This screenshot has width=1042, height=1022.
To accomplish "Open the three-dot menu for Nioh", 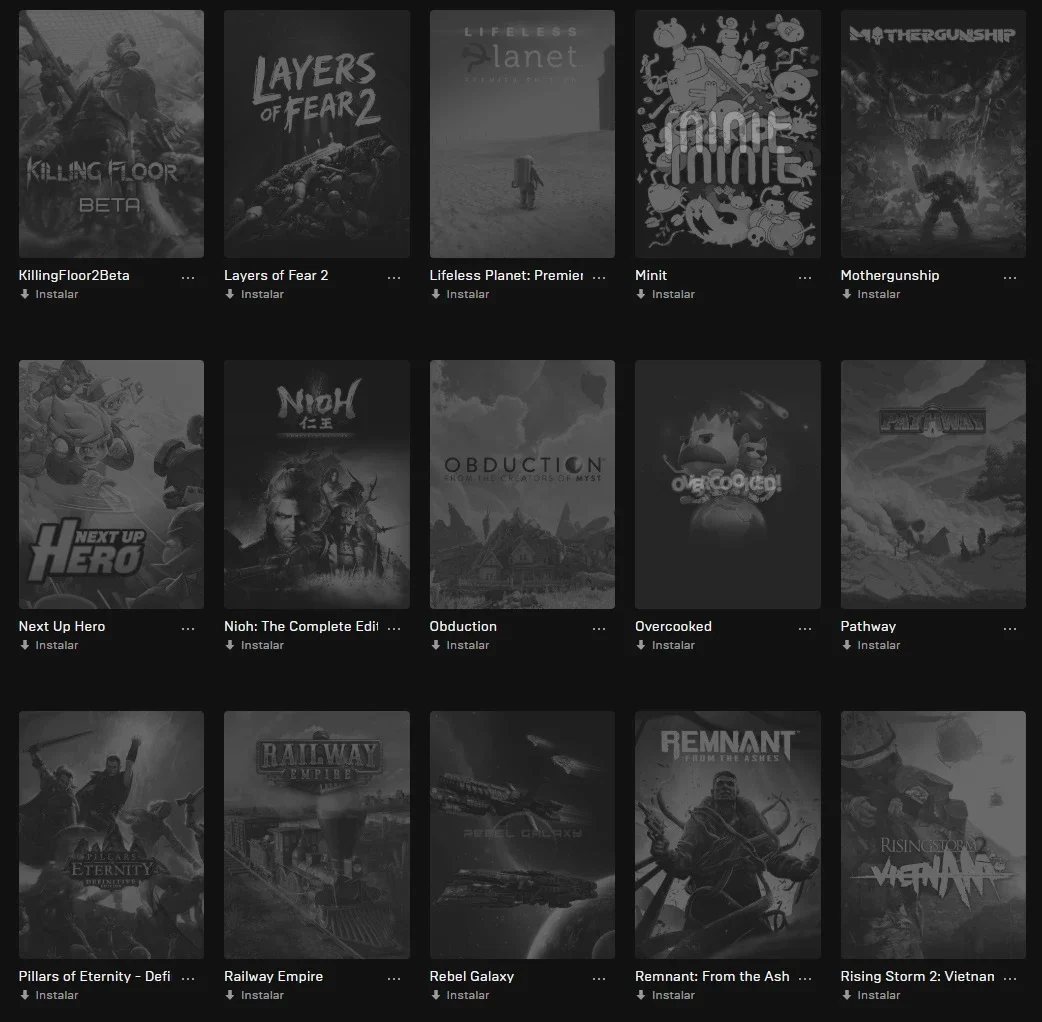I will 393,628.
